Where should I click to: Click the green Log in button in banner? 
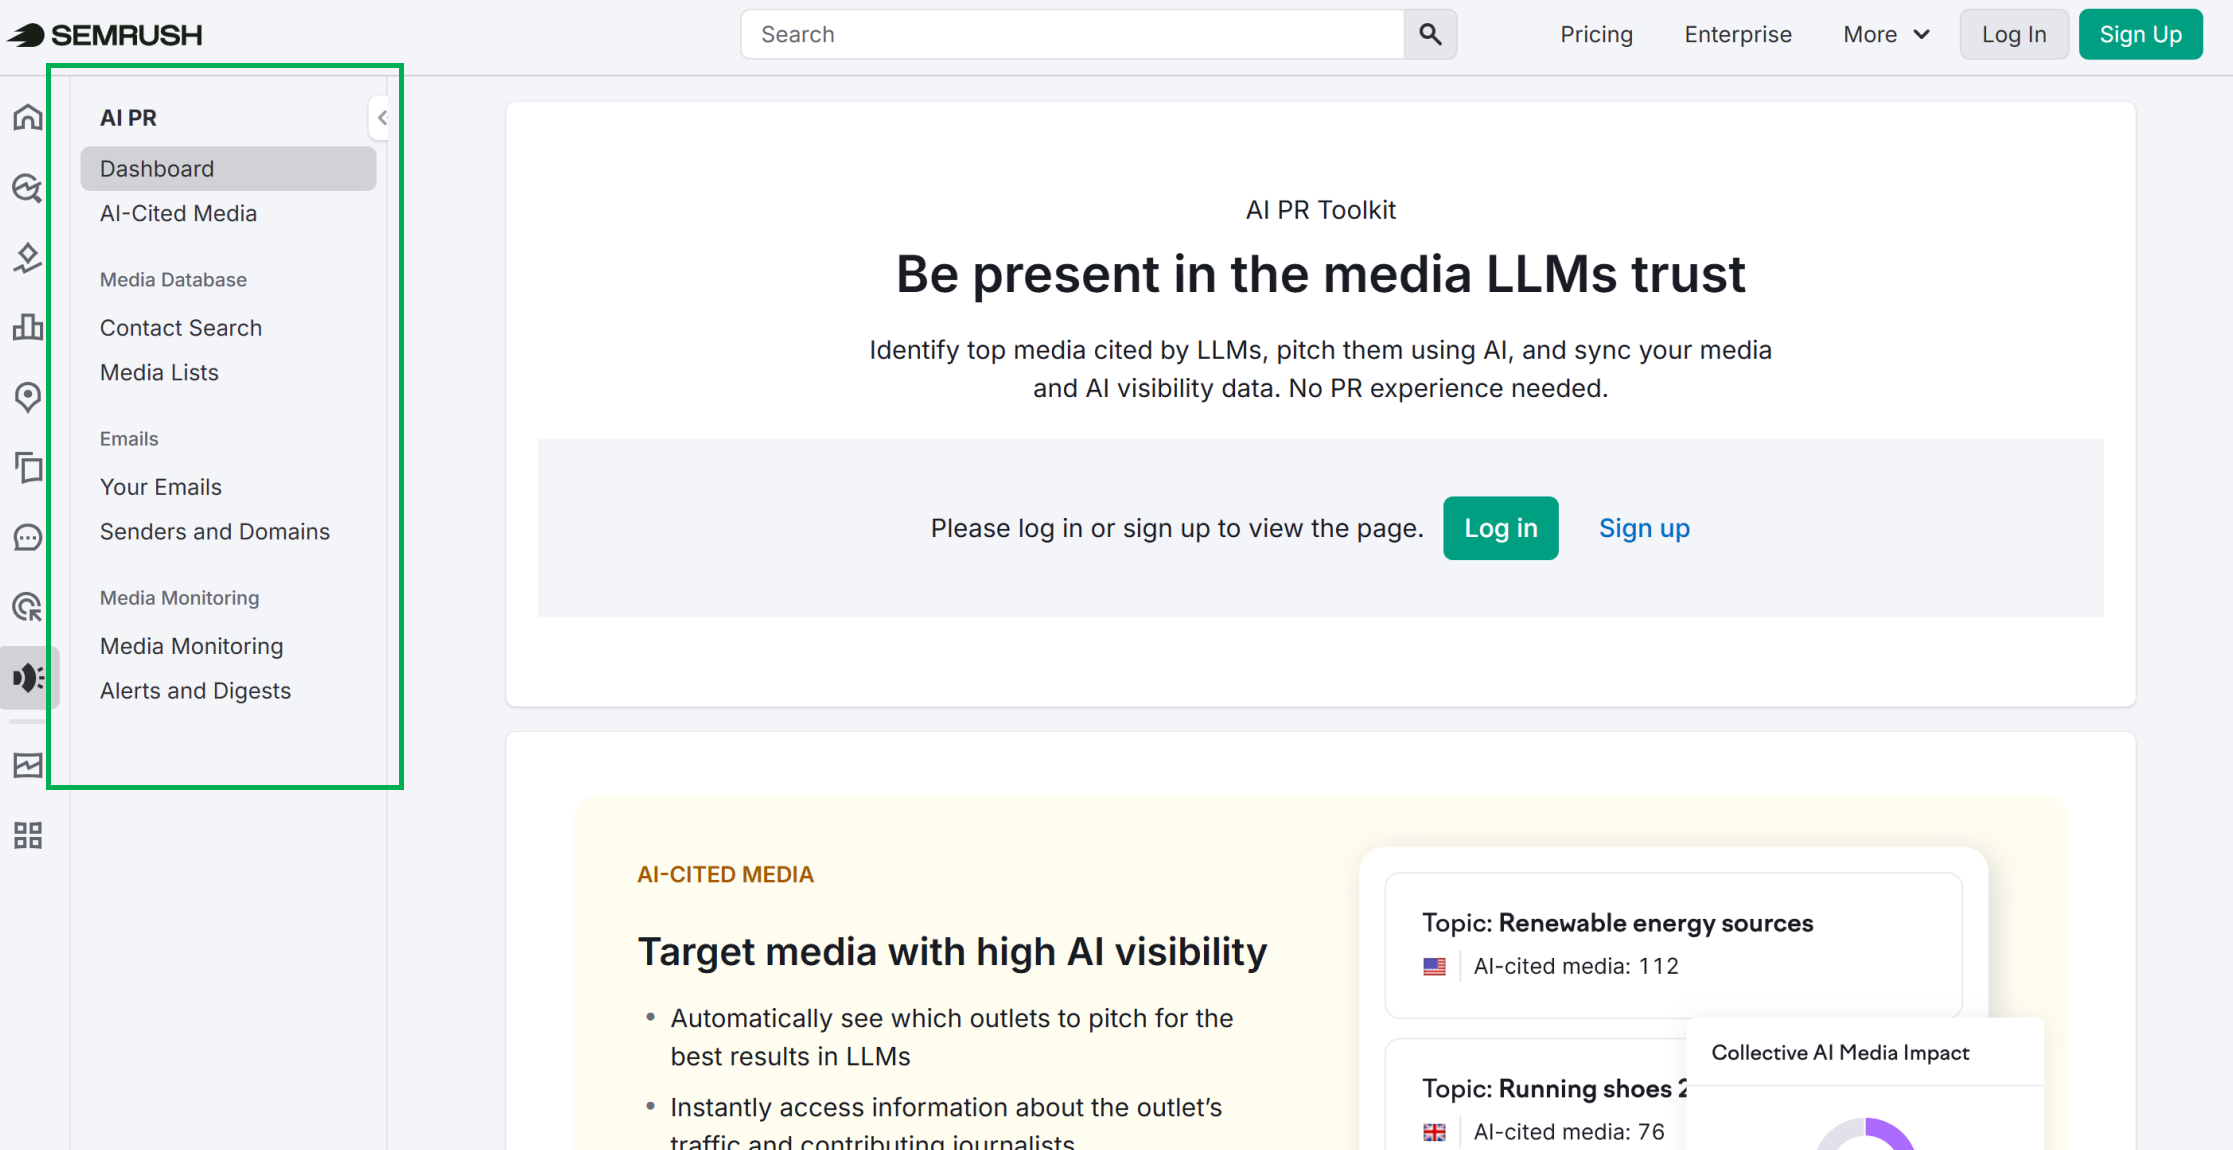pyautogui.click(x=1500, y=528)
